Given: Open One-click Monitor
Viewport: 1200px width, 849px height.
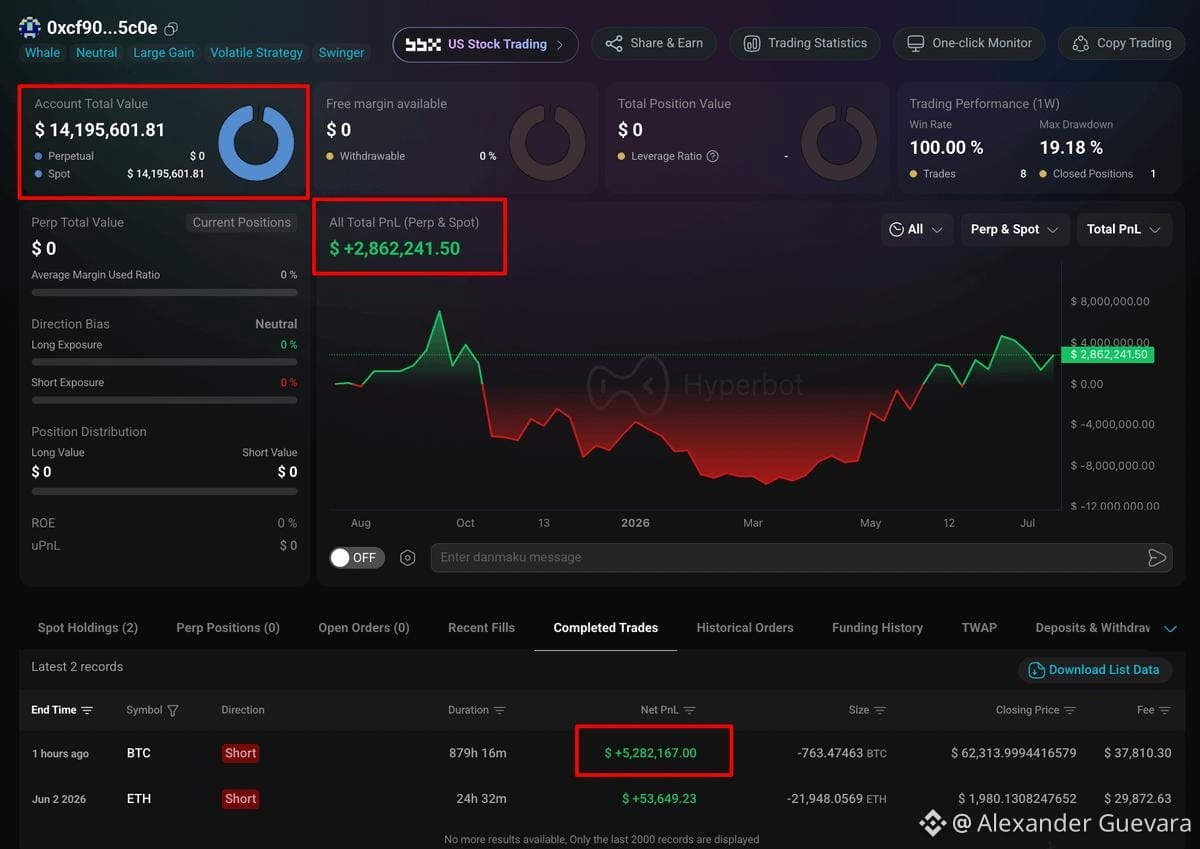Looking at the screenshot, I should (969, 44).
